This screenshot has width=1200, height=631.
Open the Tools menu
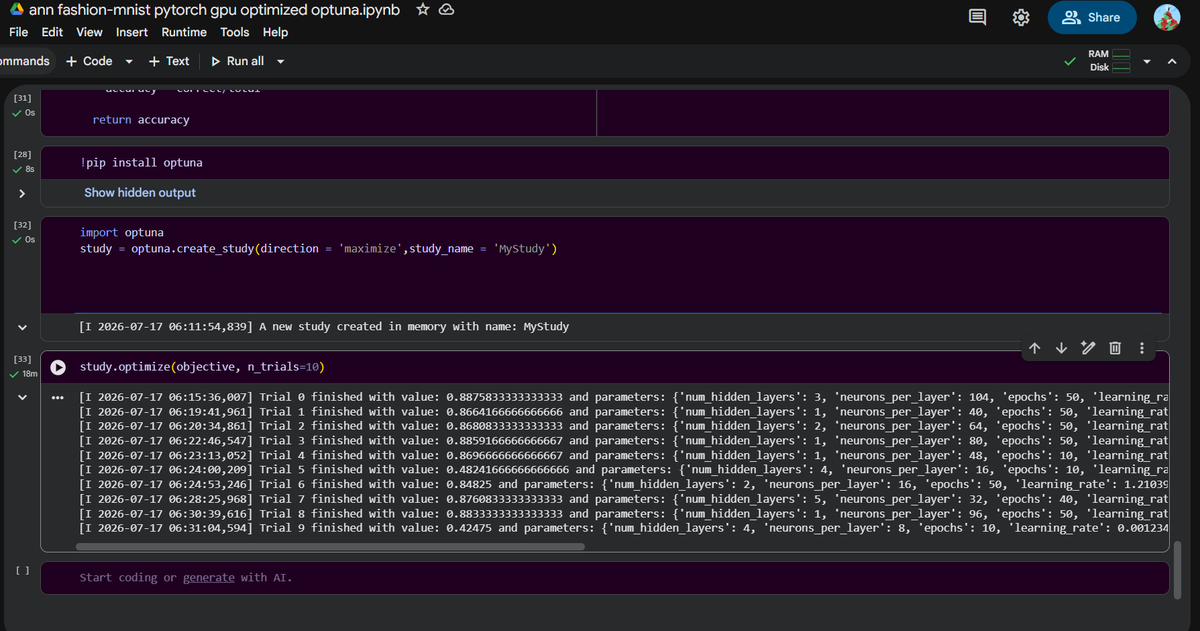click(x=235, y=32)
